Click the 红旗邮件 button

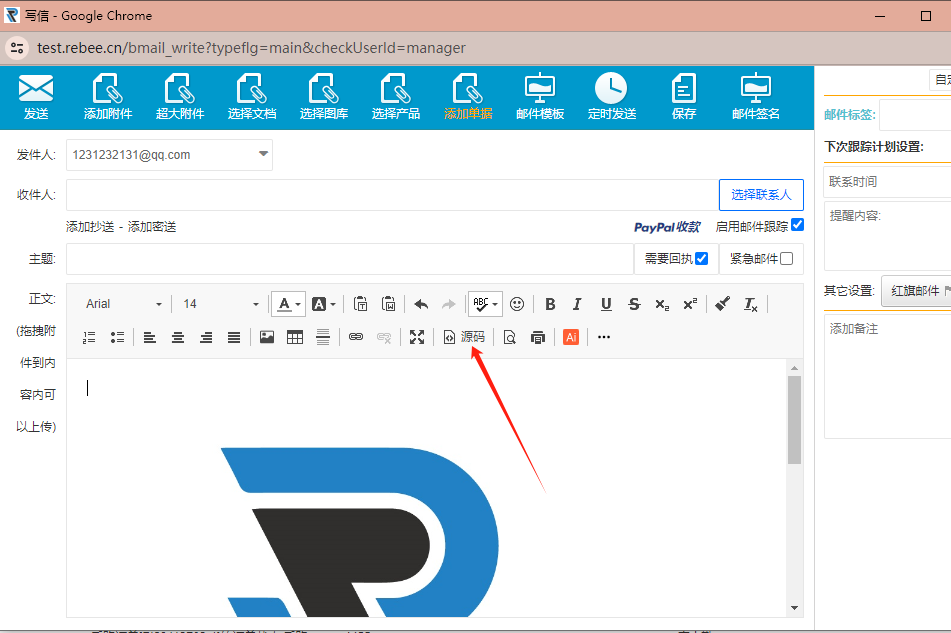[x=916, y=291]
